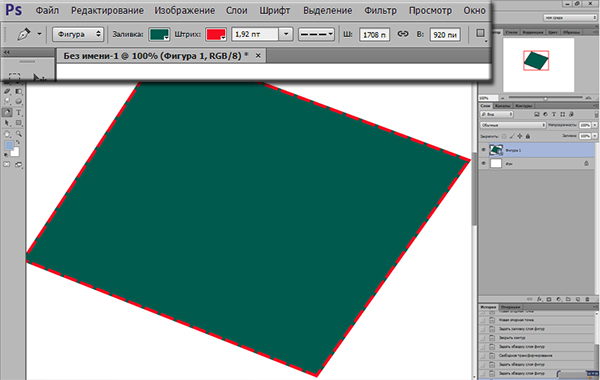Select the Type tool in toolbox
Screen dimensions: 600x380
pos(19,113)
